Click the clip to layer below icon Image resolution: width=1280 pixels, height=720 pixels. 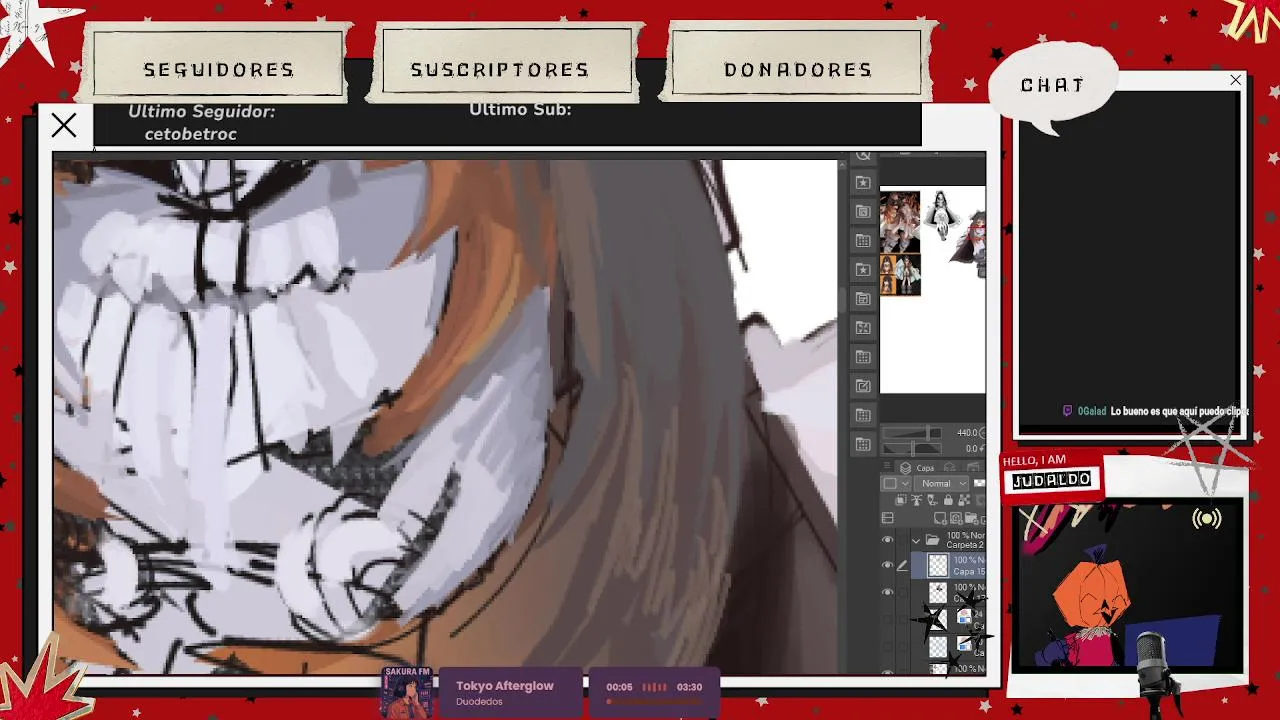[901, 499]
